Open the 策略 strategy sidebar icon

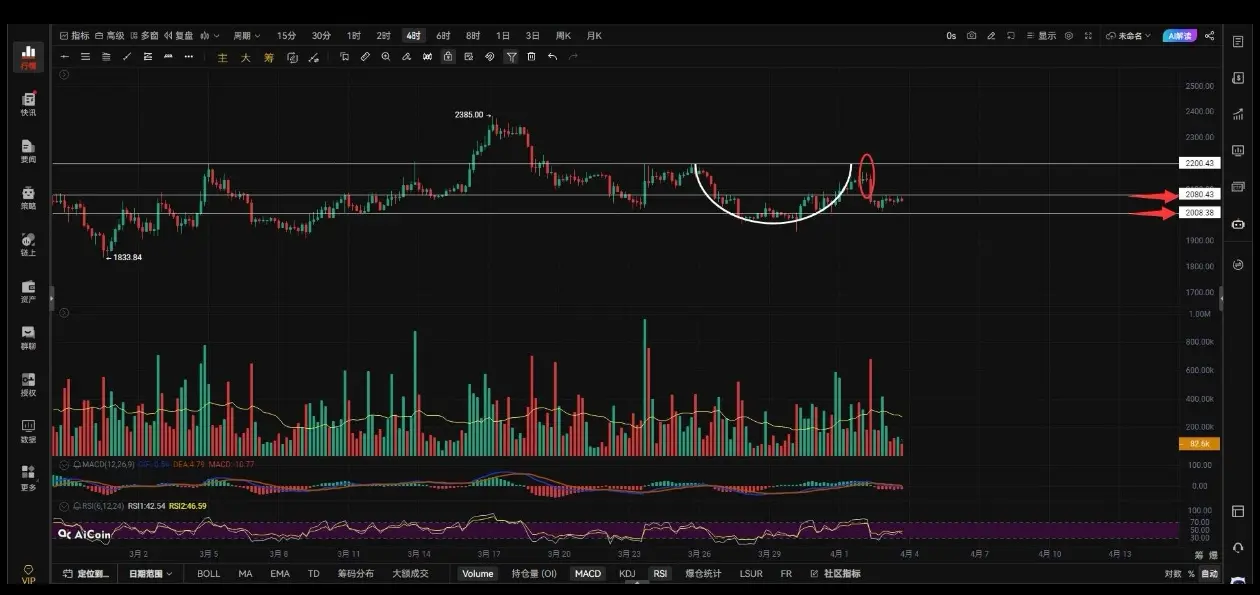[x=28, y=198]
